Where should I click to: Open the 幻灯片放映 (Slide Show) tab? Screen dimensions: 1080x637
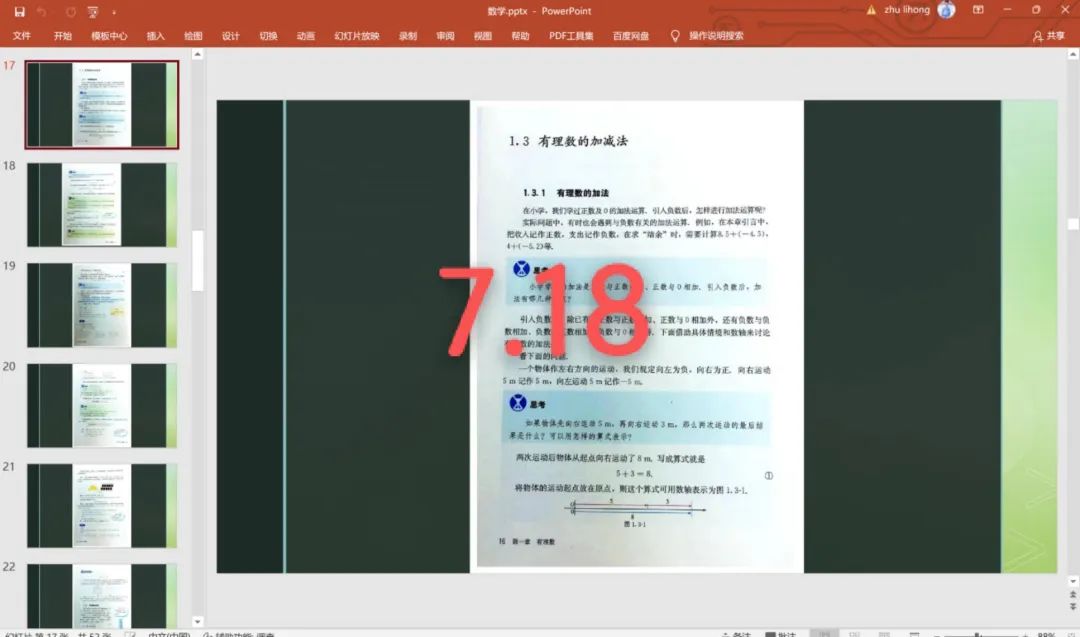[357, 36]
